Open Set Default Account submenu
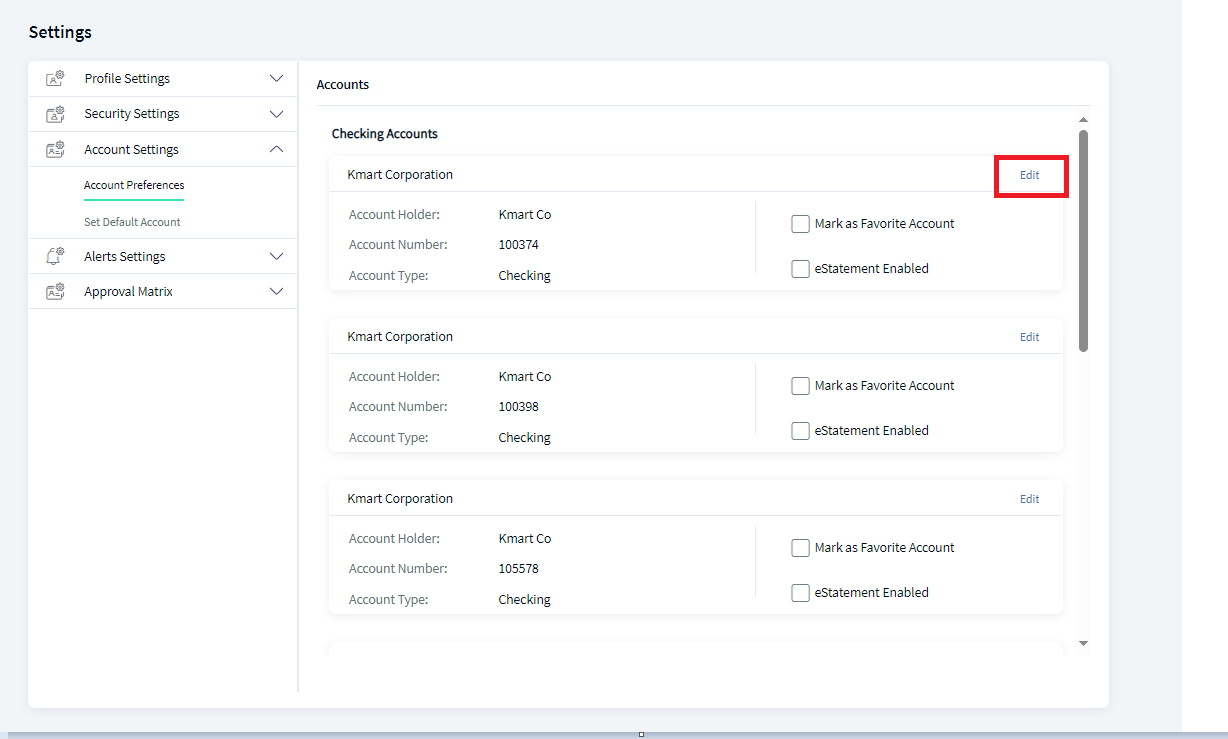Viewport: 1228px width, 739px height. [x=132, y=222]
